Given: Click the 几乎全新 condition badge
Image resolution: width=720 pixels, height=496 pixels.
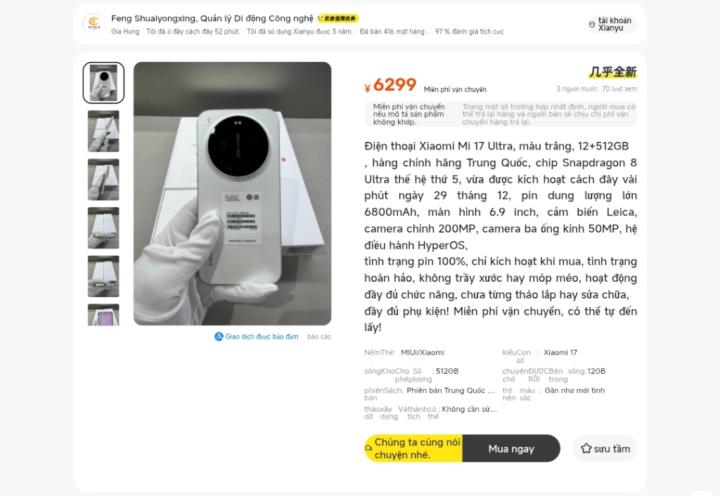Looking at the screenshot, I should click(613, 72).
